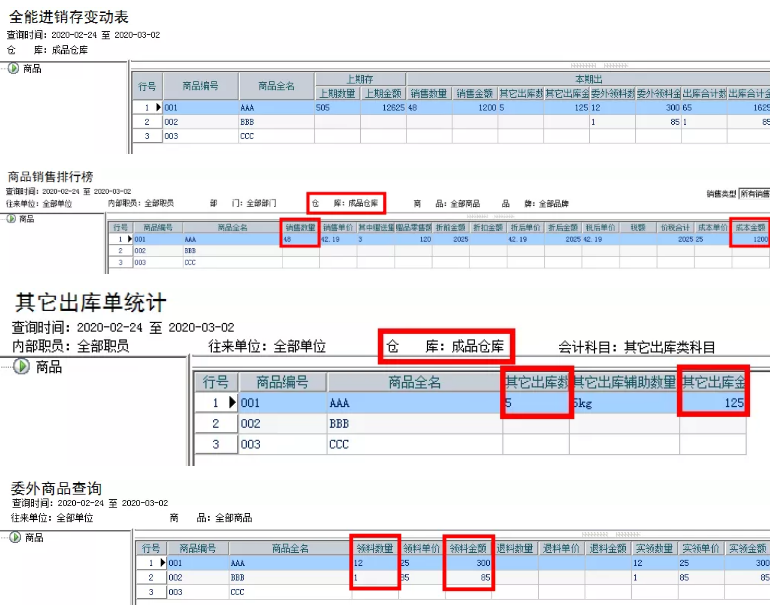Image resolution: width=770 pixels, height=616 pixels.
Task: Click 商品编号 header in 全能进销存变动表
Action: tap(200, 86)
